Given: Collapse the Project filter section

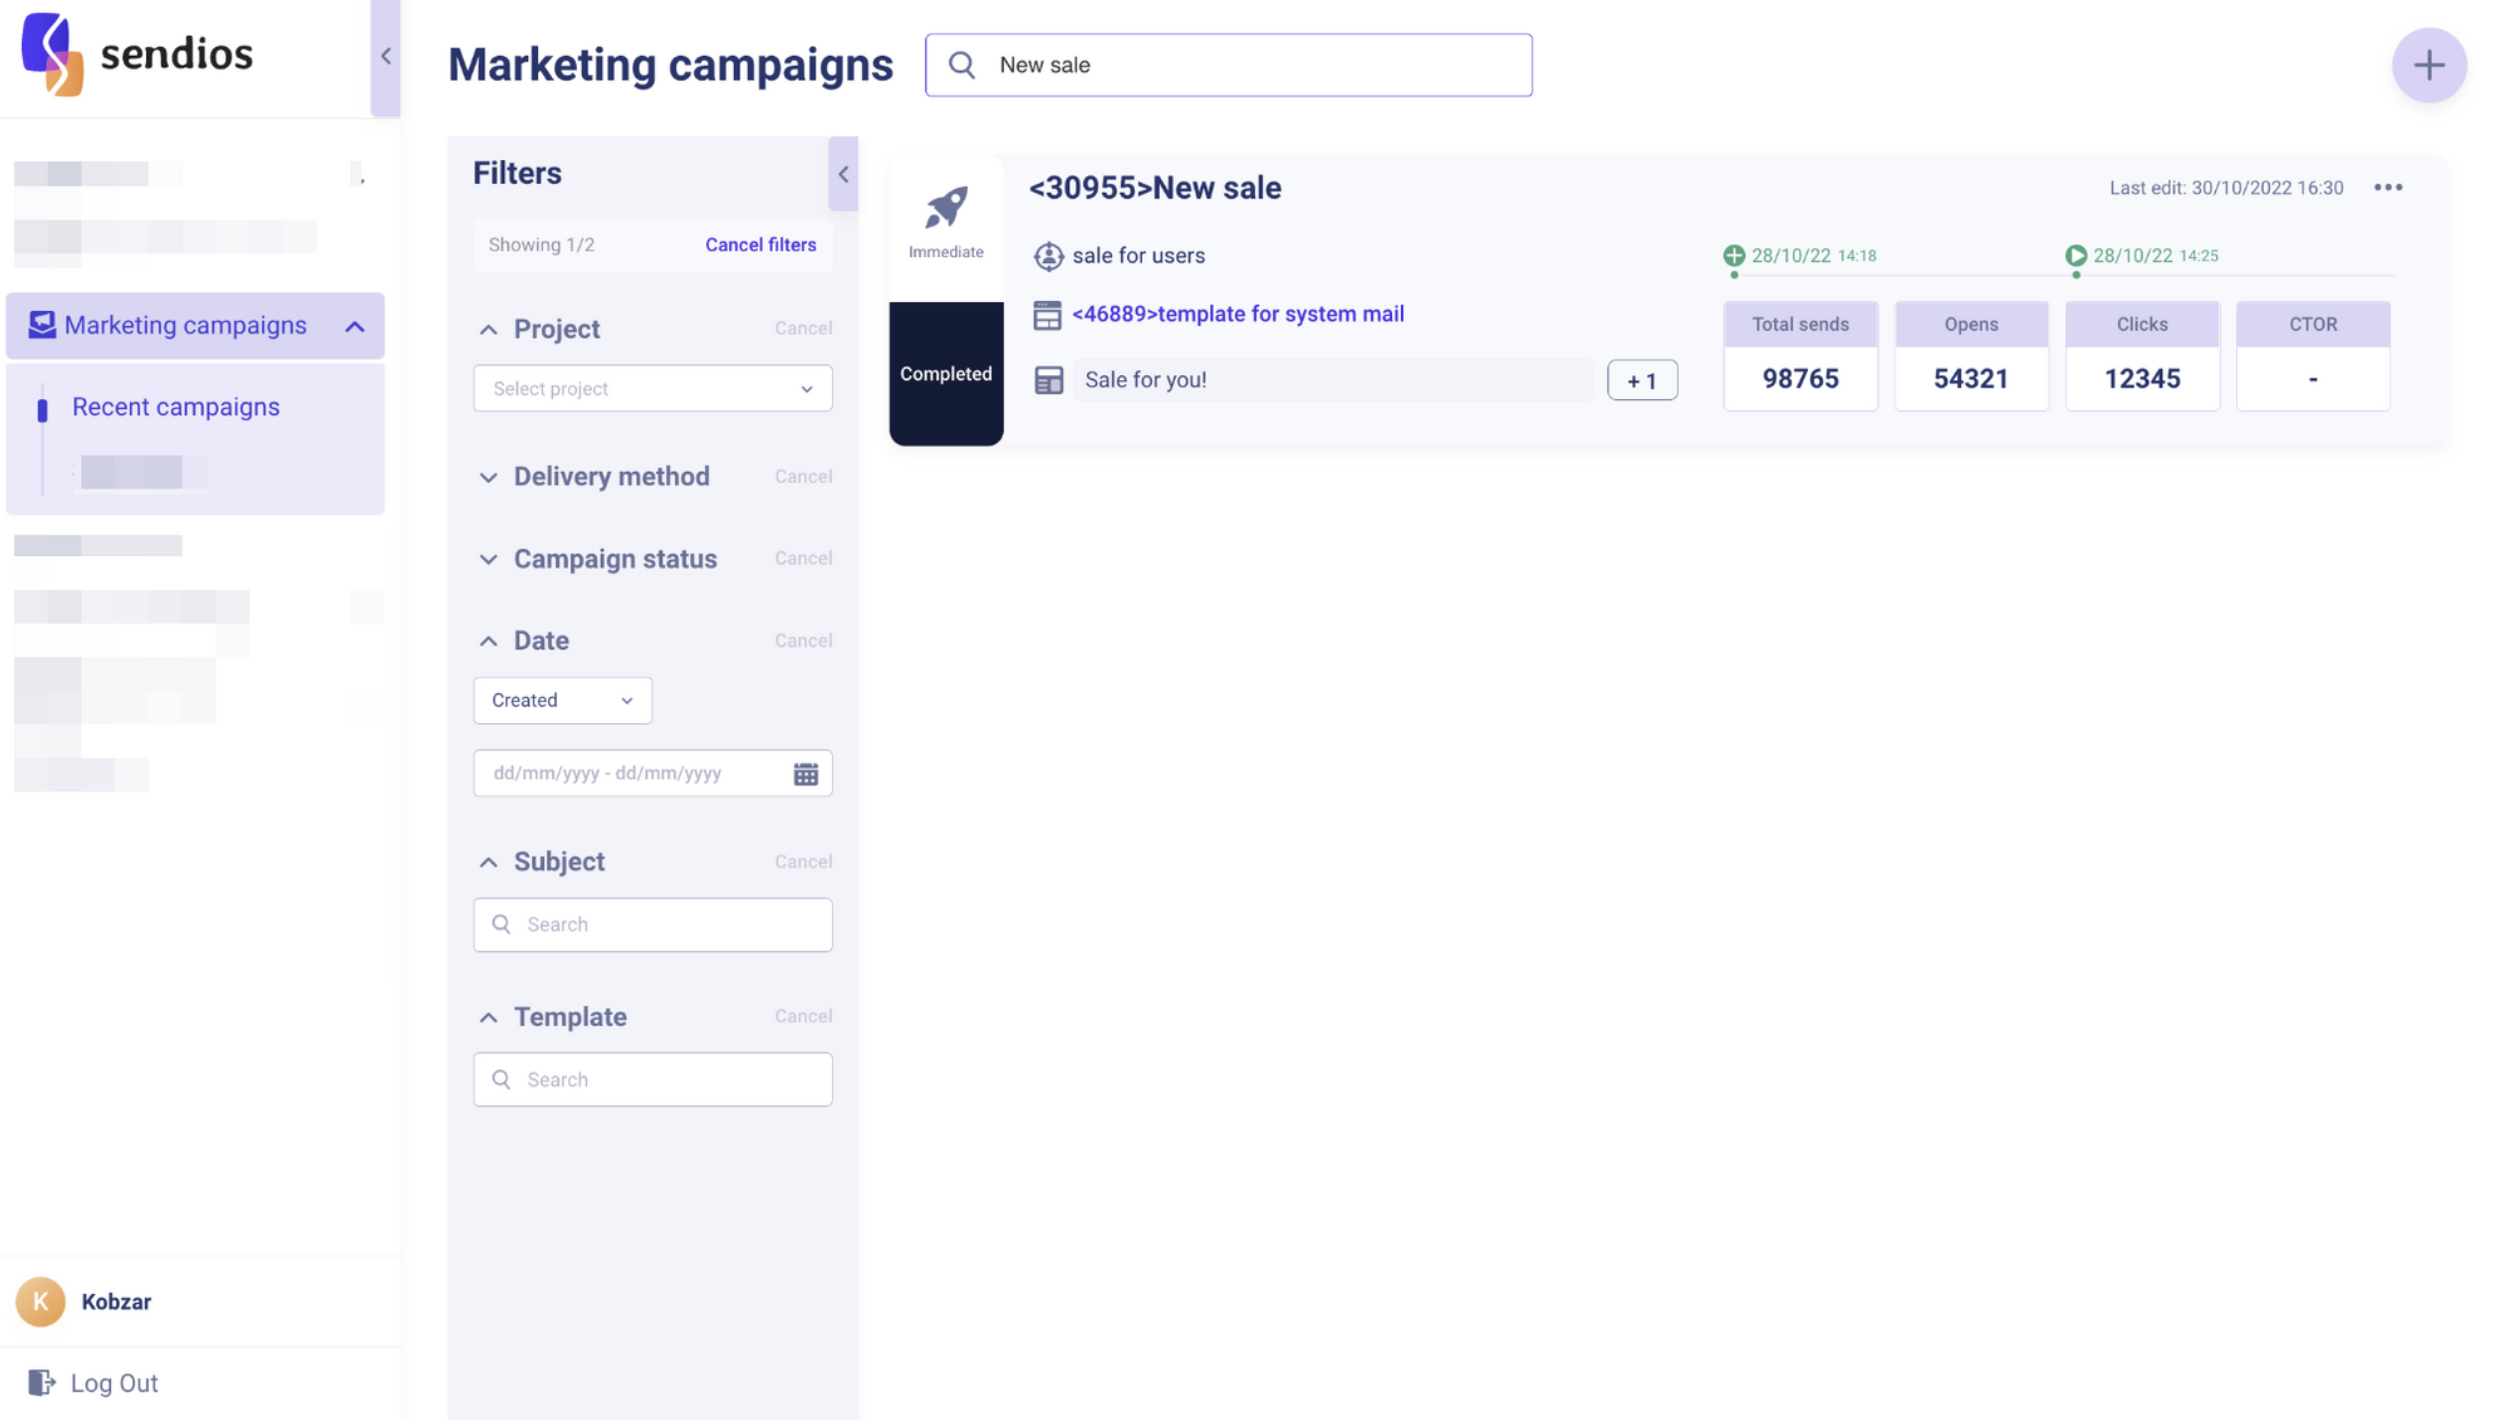Looking at the screenshot, I should click(x=488, y=329).
